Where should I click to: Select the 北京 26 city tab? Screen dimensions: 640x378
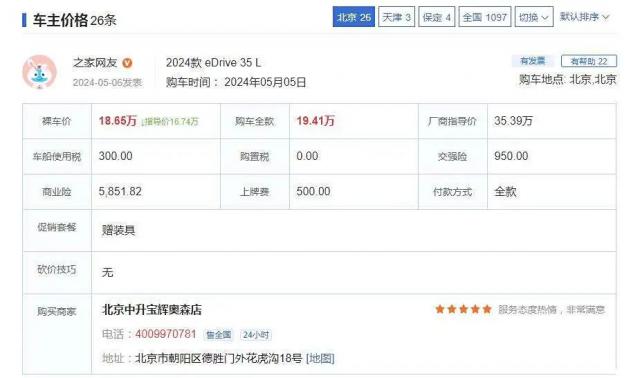[x=353, y=17]
